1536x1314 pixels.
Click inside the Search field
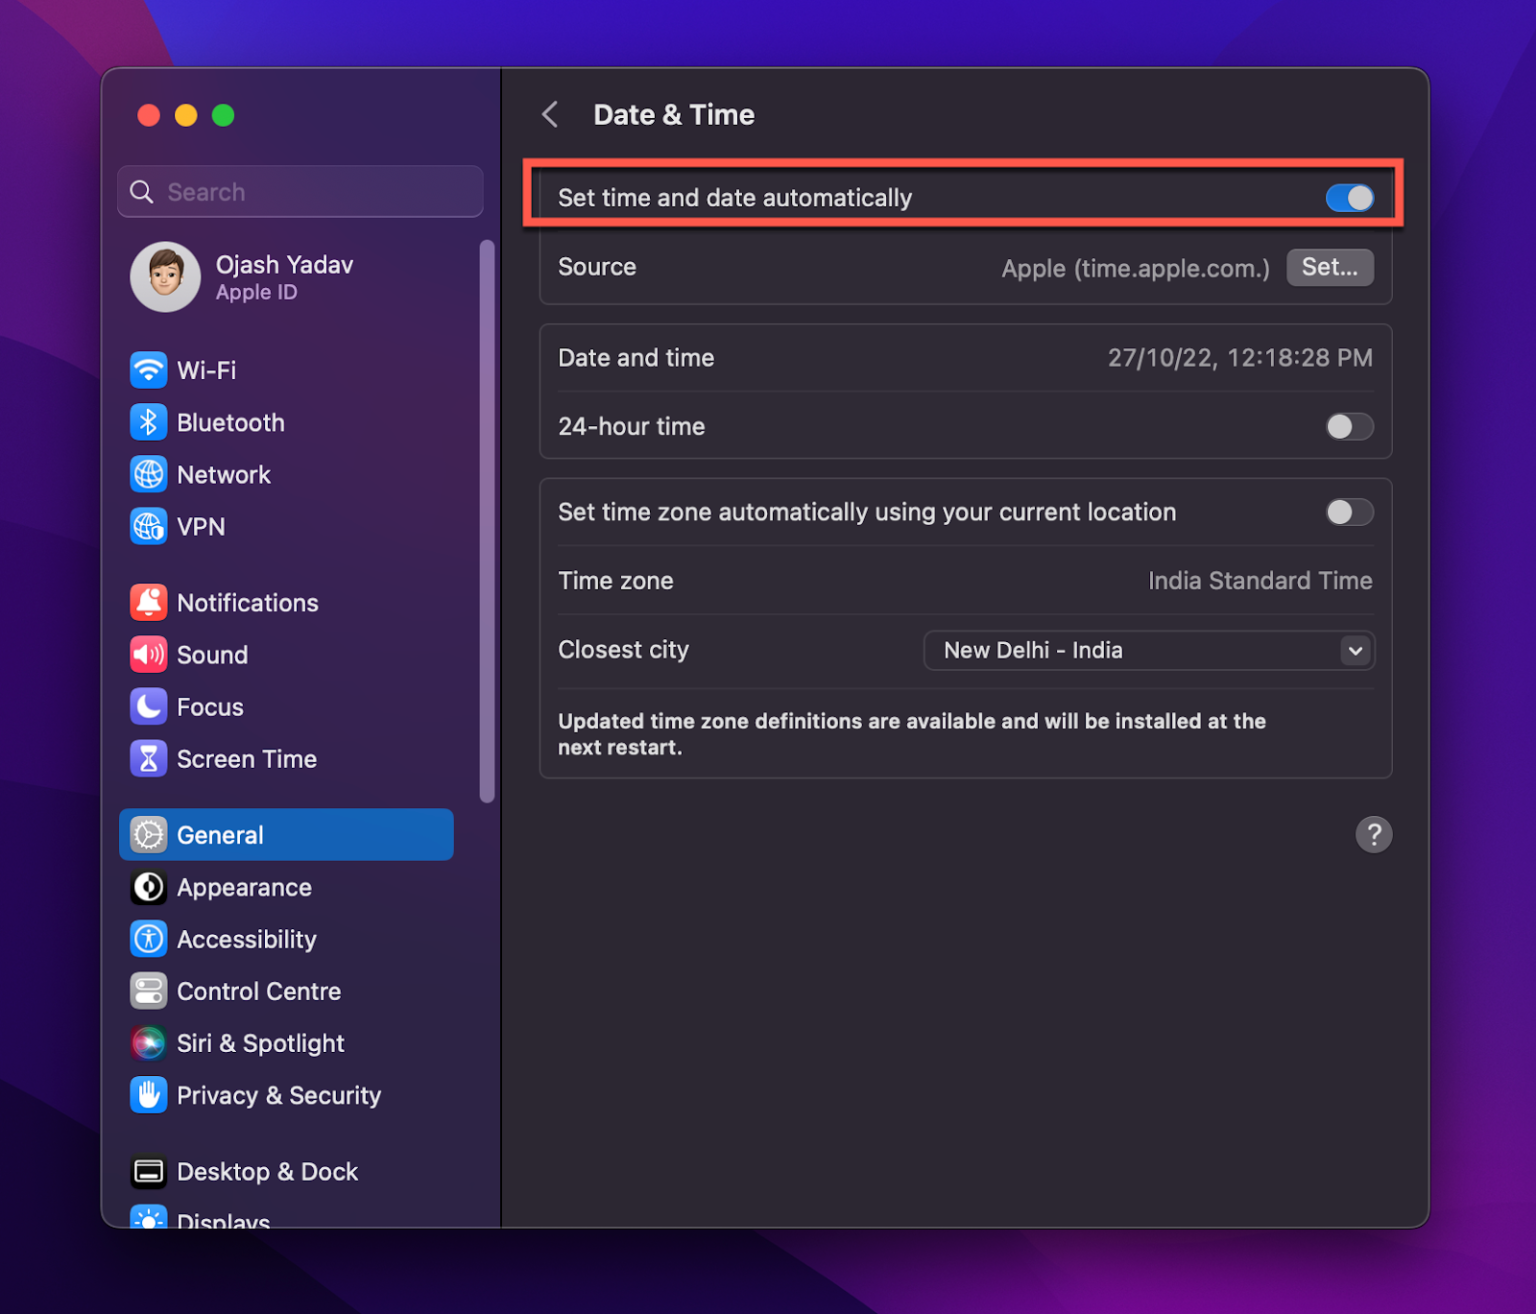[300, 191]
